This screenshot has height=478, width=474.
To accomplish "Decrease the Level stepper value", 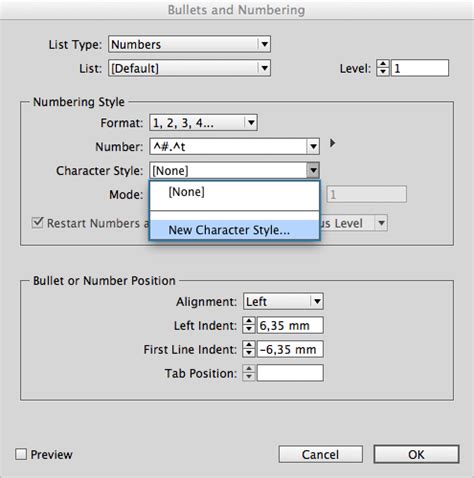I will click(383, 72).
